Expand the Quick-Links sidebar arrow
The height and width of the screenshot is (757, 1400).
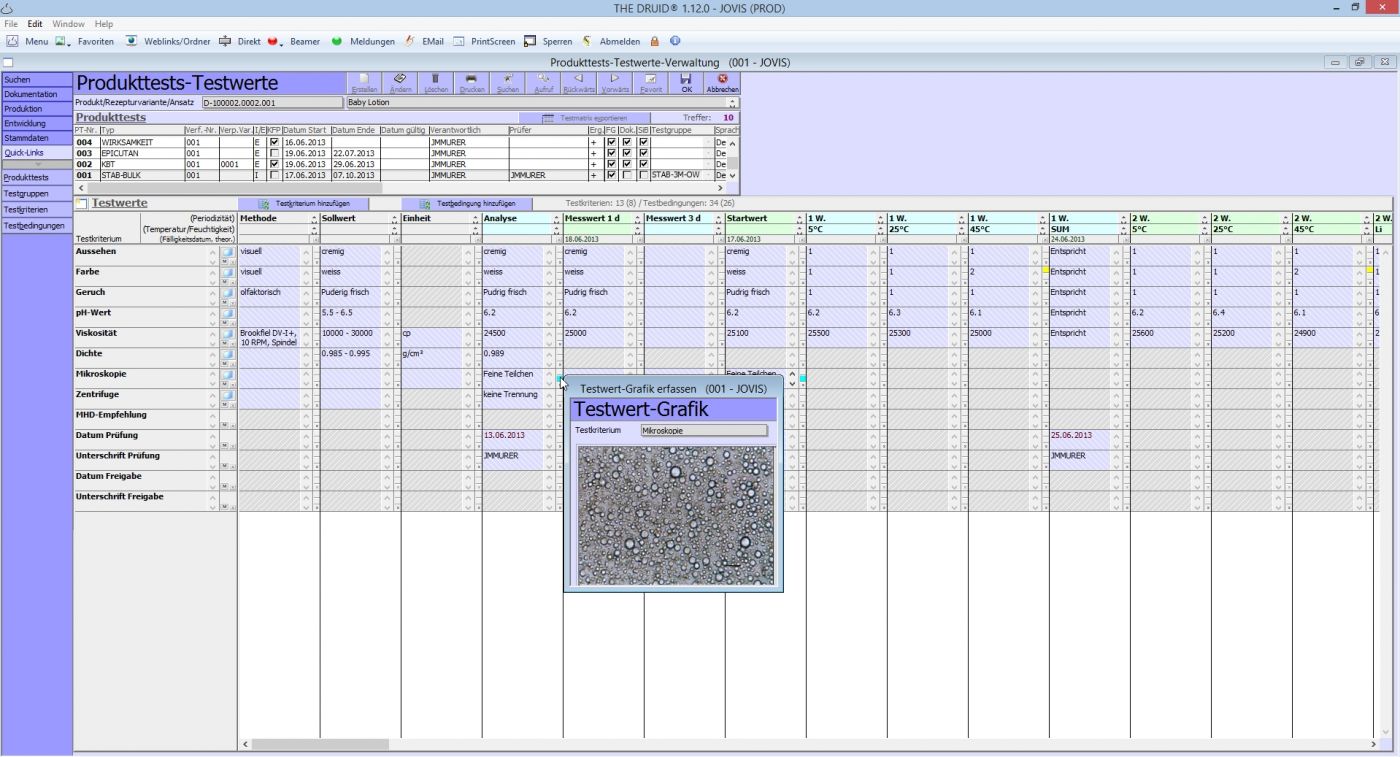(x=37, y=164)
